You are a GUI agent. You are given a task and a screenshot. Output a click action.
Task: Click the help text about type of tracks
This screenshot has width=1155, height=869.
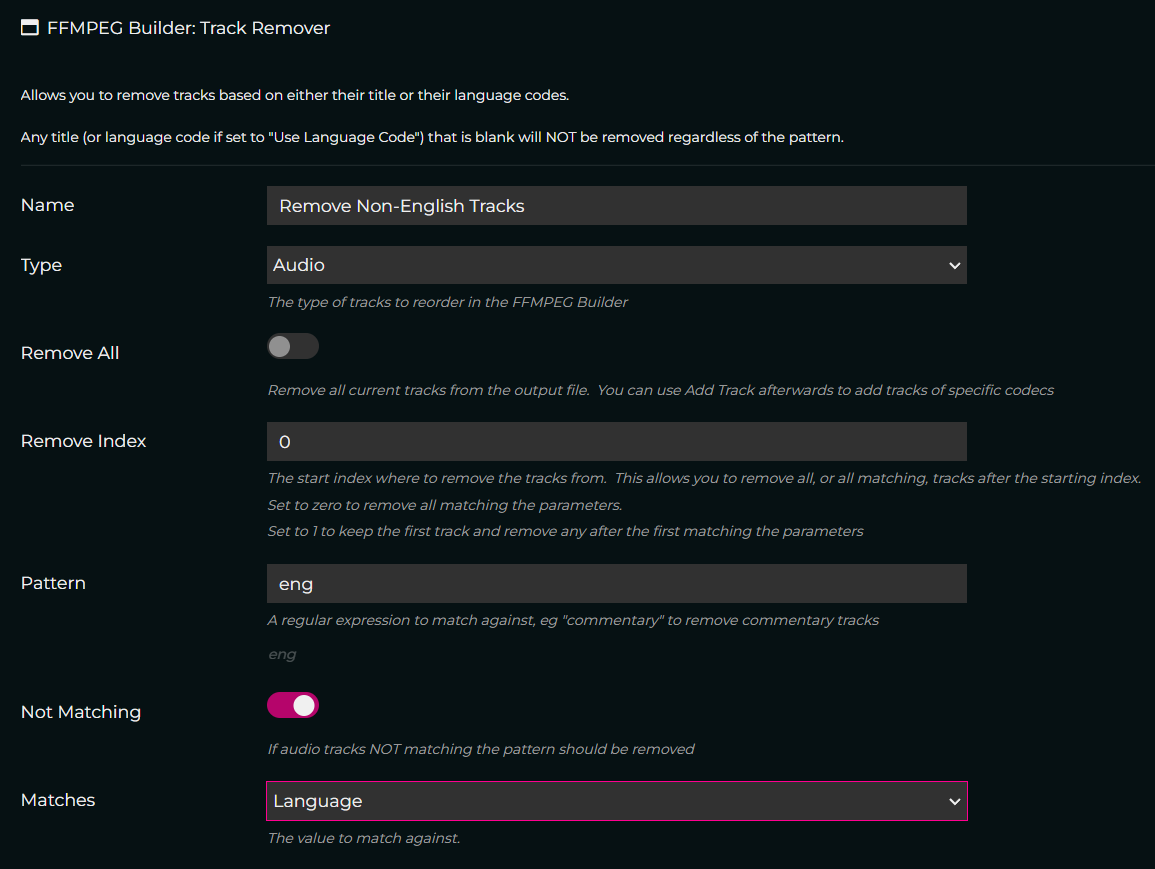(x=448, y=302)
